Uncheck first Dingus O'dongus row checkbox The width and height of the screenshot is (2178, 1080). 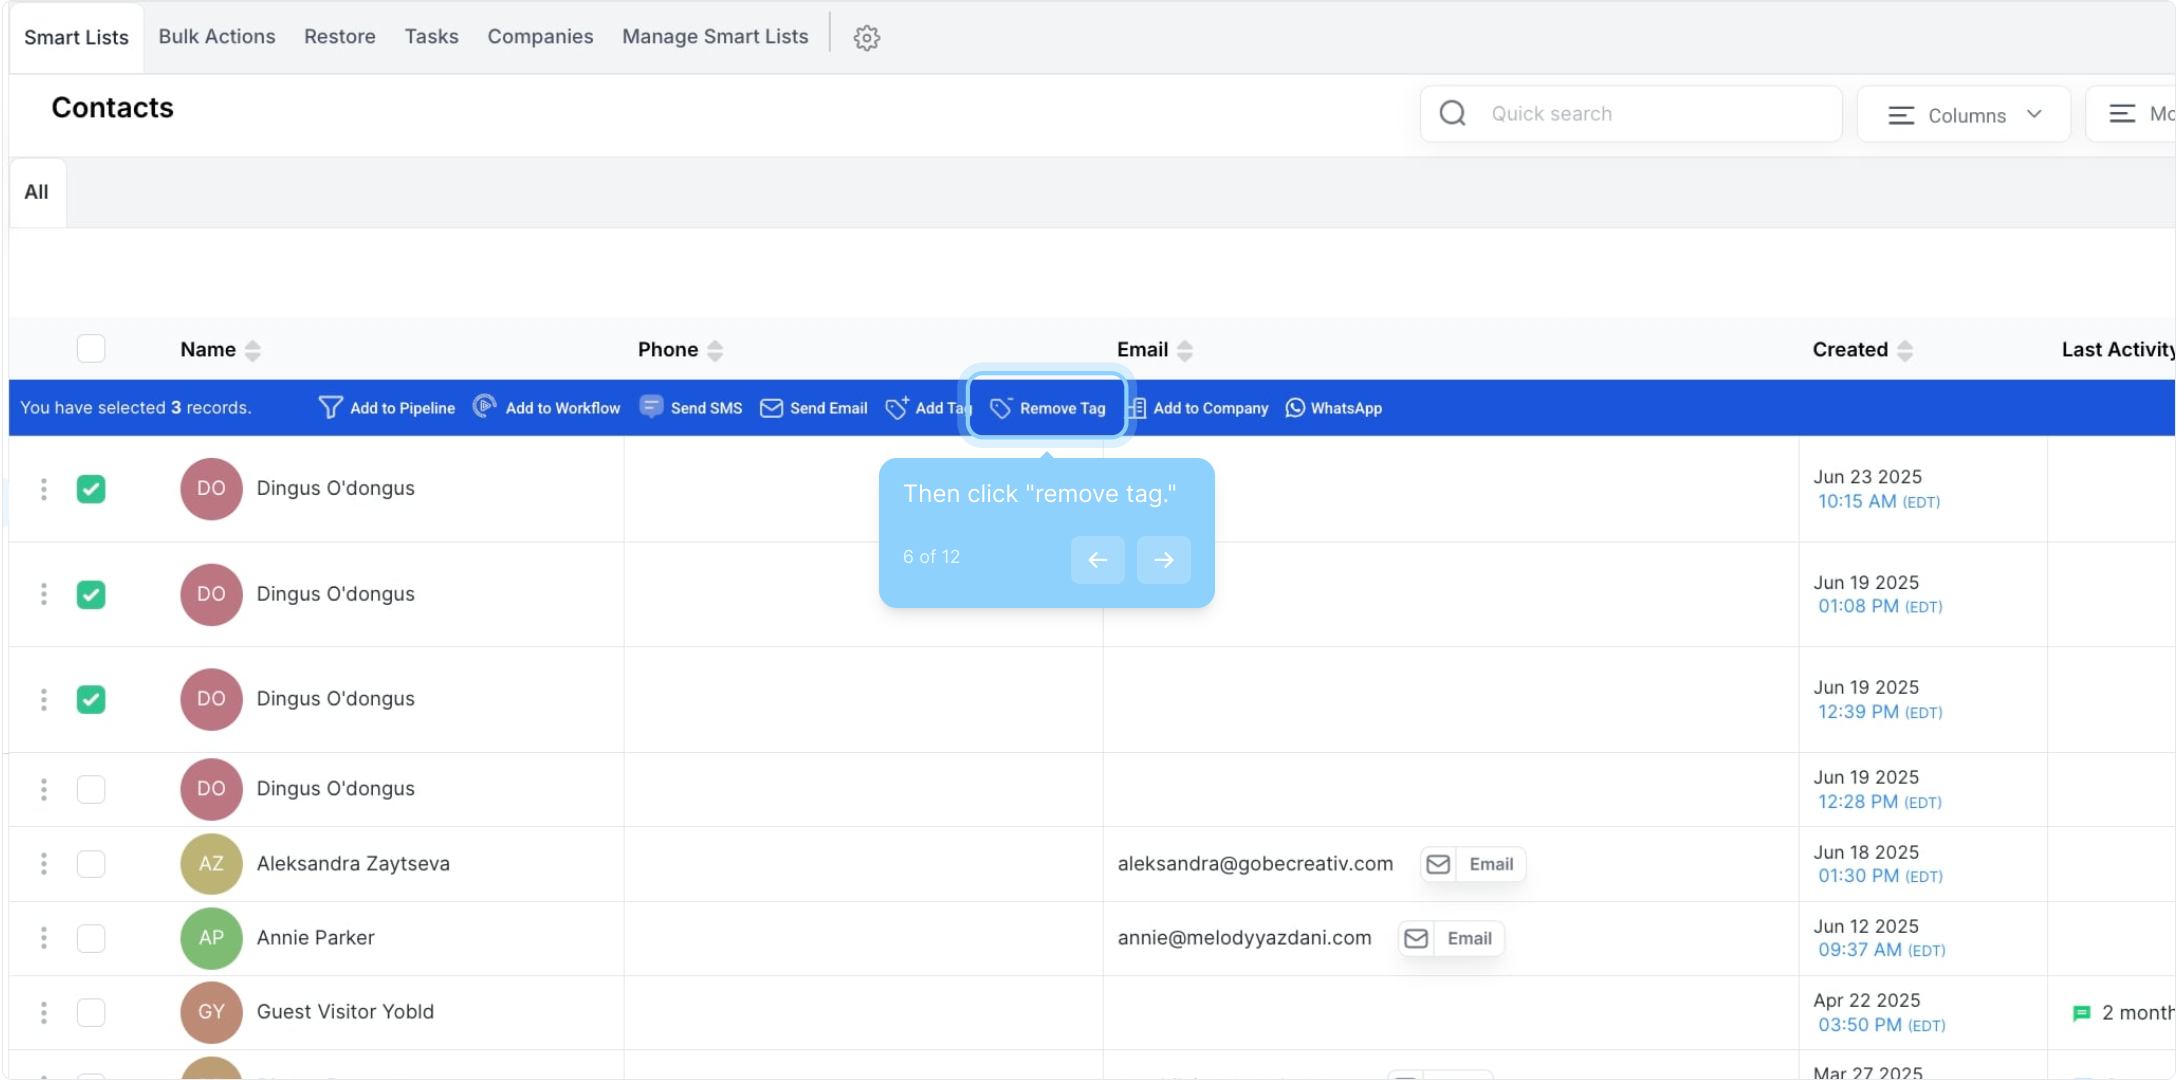pyautogui.click(x=91, y=489)
